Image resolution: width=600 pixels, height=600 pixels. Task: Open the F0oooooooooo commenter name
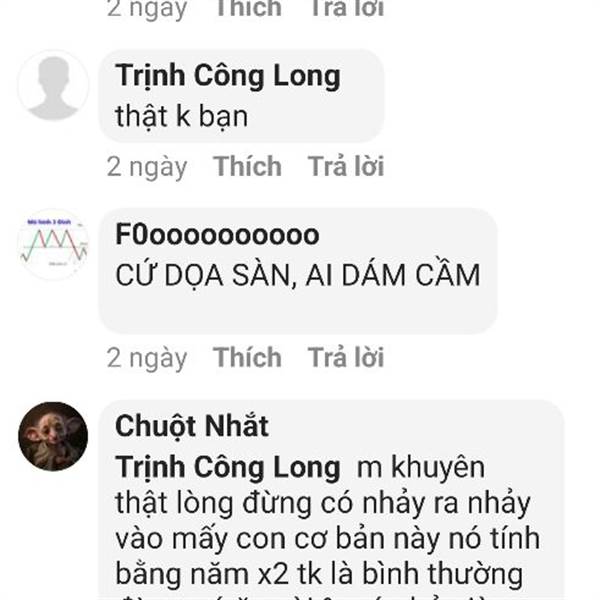[x=217, y=234]
